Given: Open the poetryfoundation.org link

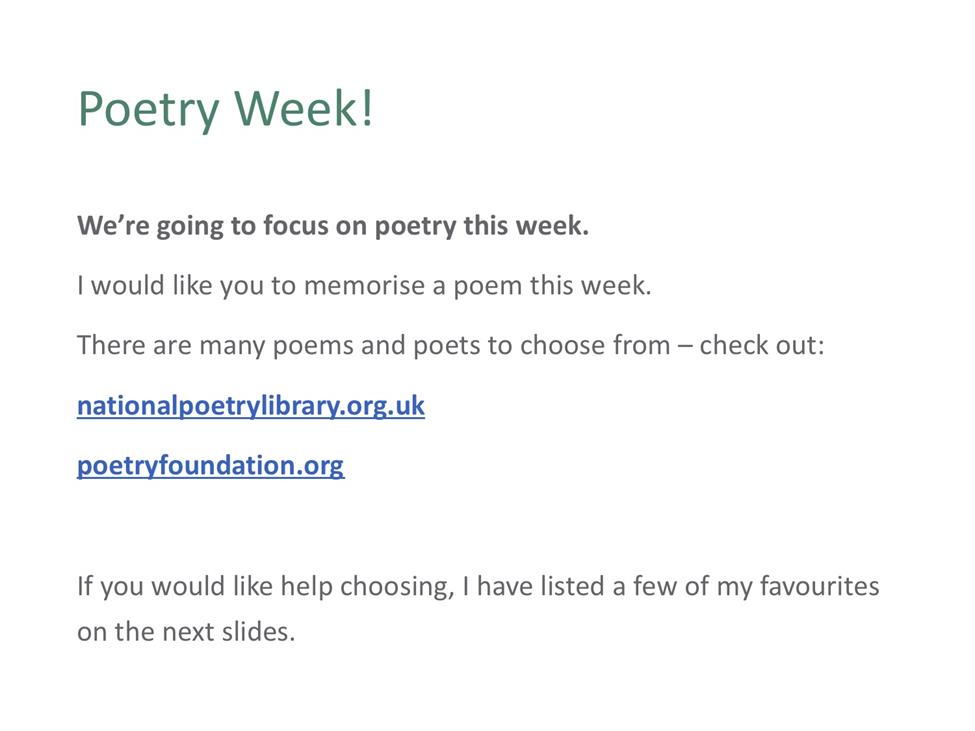Looking at the screenshot, I should pyautogui.click(x=210, y=466).
